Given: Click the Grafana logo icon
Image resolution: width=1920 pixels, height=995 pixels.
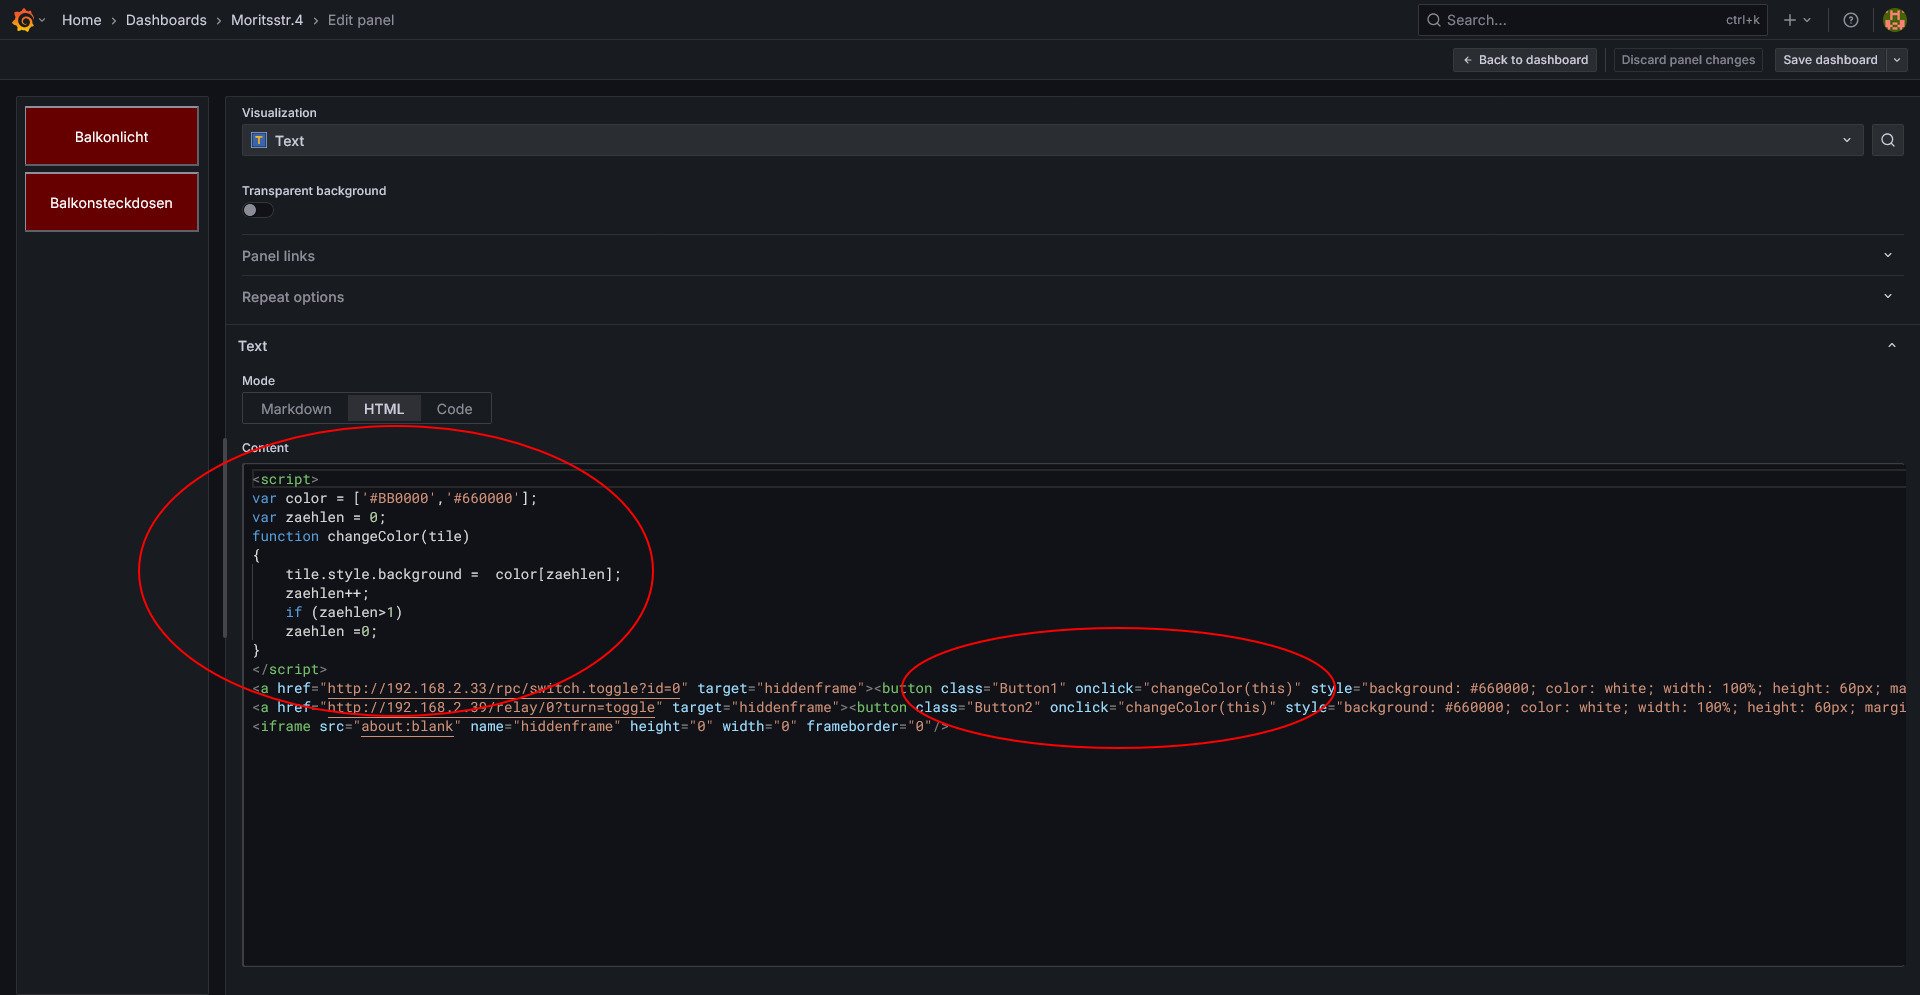Looking at the screenshot, I should (x=23, y=20).
